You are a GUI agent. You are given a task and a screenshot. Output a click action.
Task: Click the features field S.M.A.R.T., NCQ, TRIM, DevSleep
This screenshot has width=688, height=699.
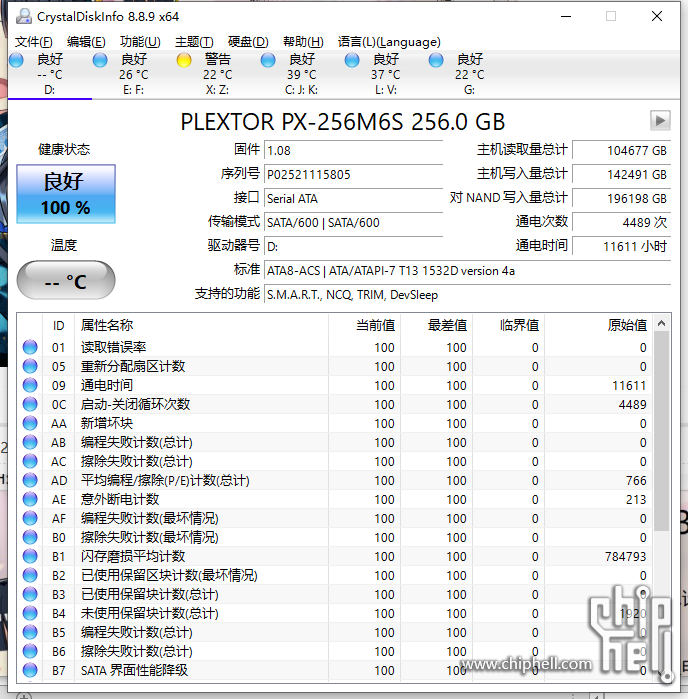pos(467,295)
